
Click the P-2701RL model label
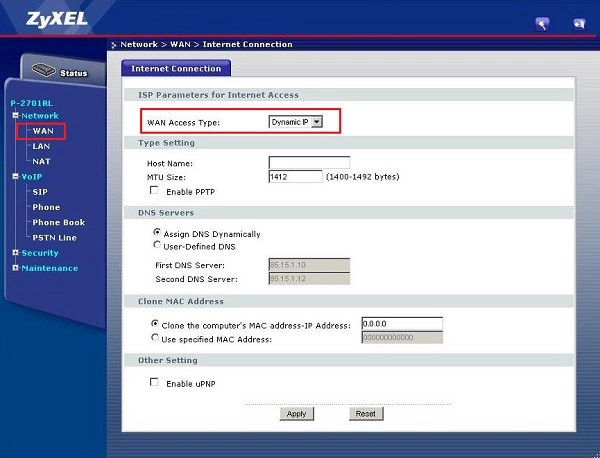pos(31,103)
